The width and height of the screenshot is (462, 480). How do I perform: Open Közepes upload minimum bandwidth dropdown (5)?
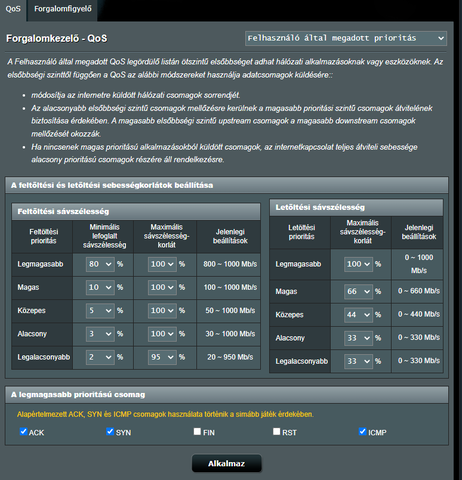100,311
